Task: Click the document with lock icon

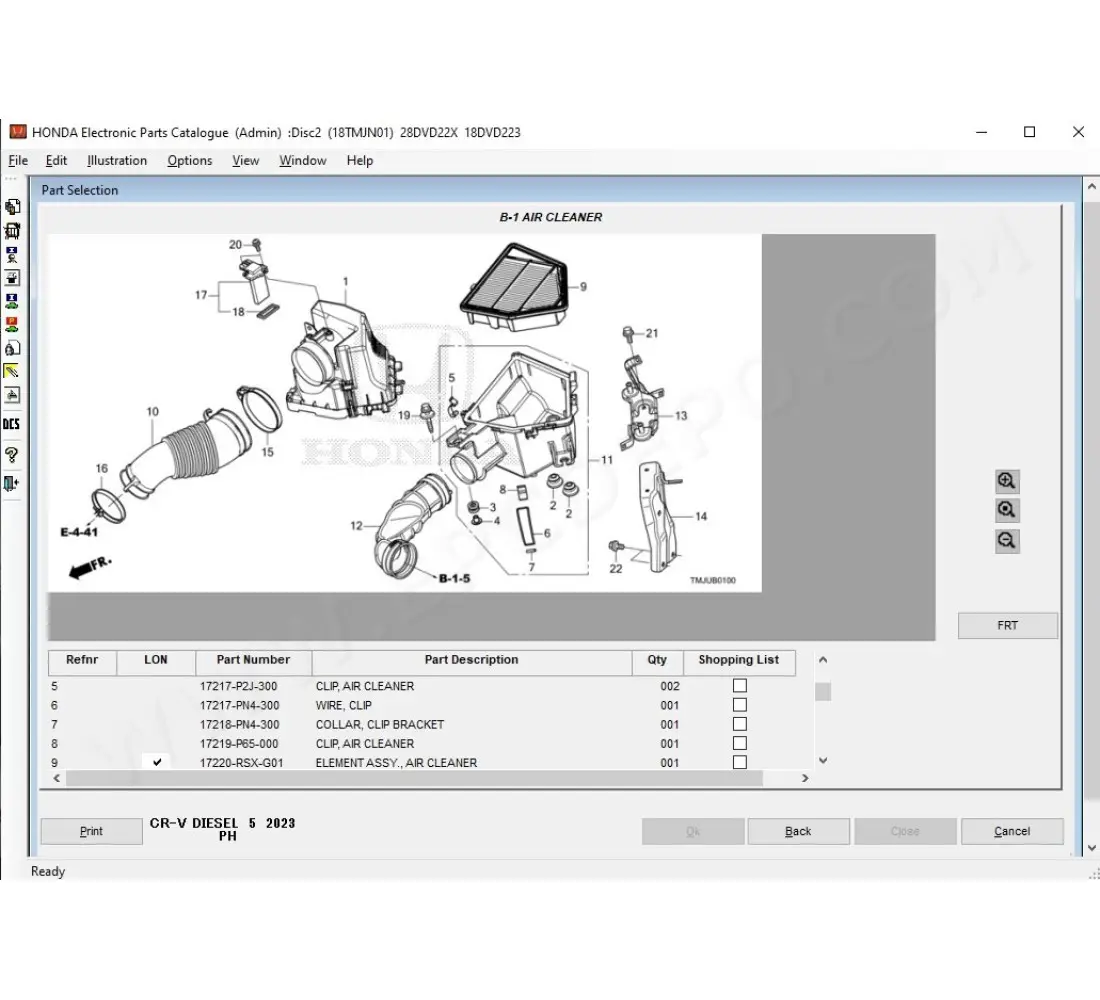Action: tap(12, 348)
